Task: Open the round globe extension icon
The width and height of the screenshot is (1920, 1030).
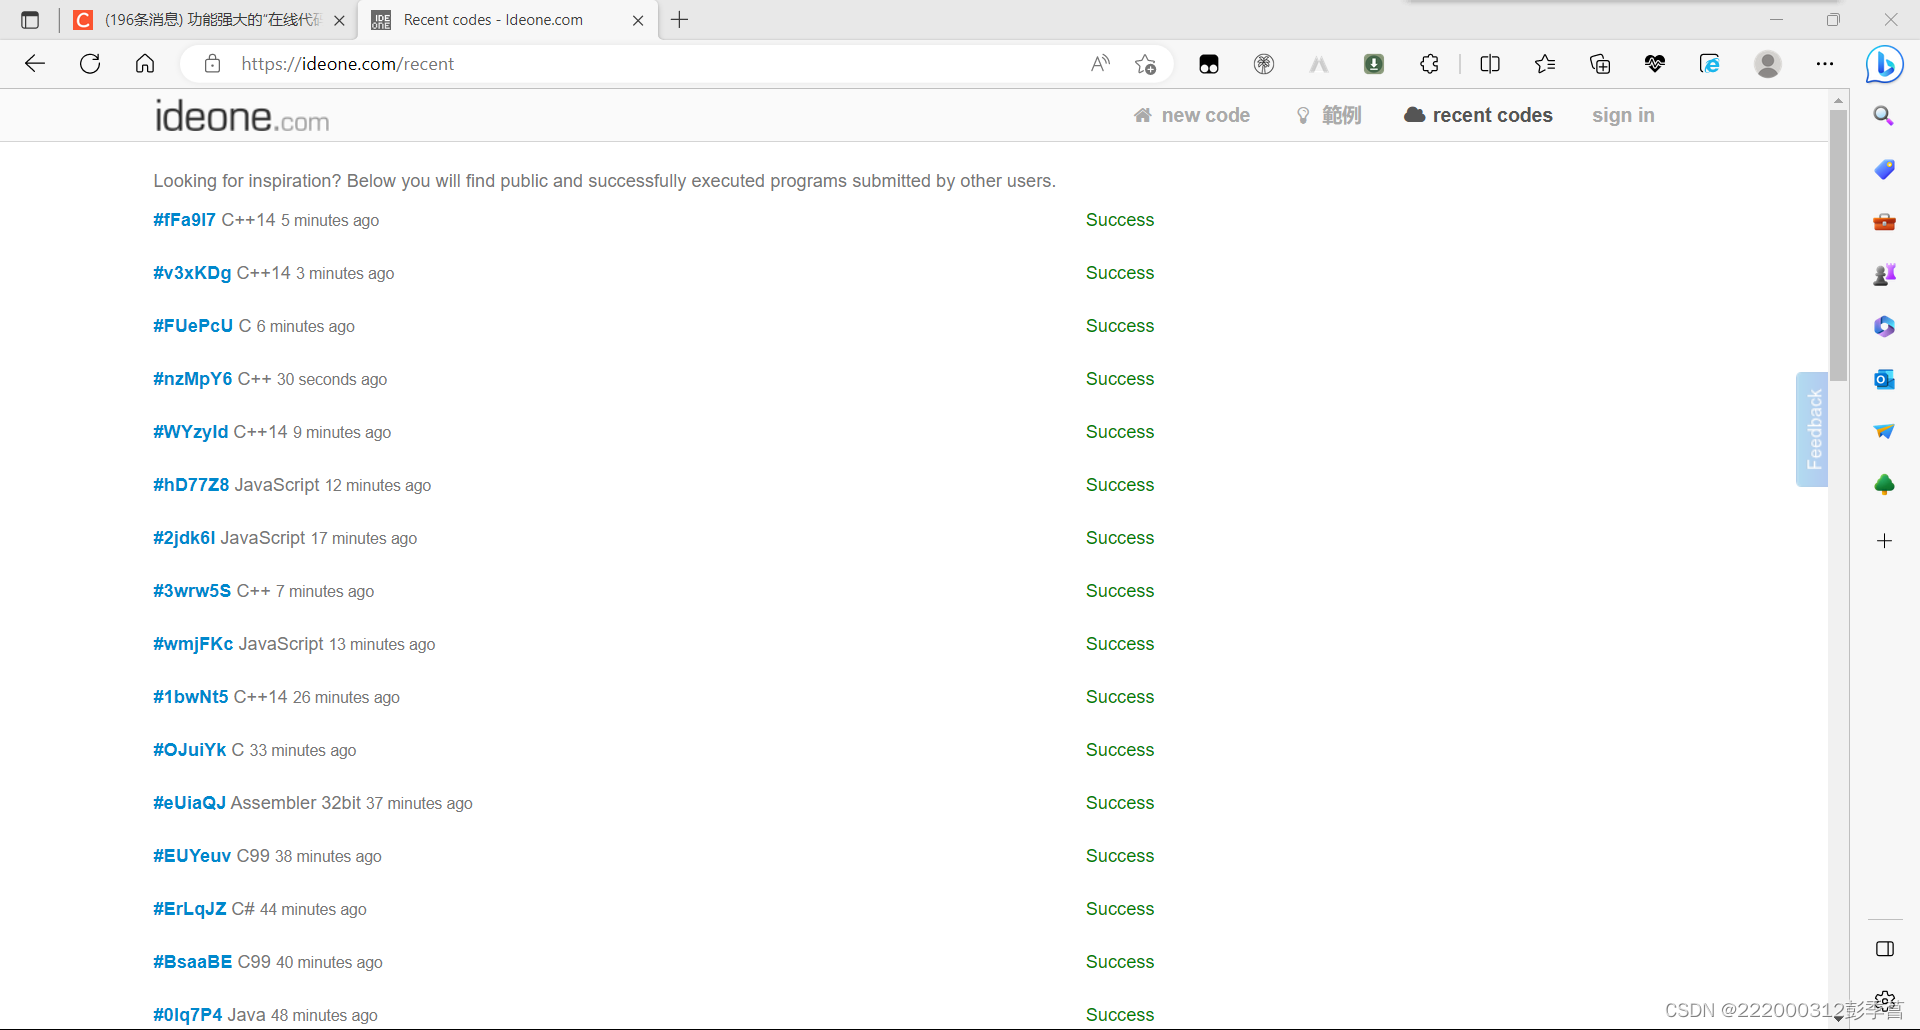Action: click(1264, 64)
